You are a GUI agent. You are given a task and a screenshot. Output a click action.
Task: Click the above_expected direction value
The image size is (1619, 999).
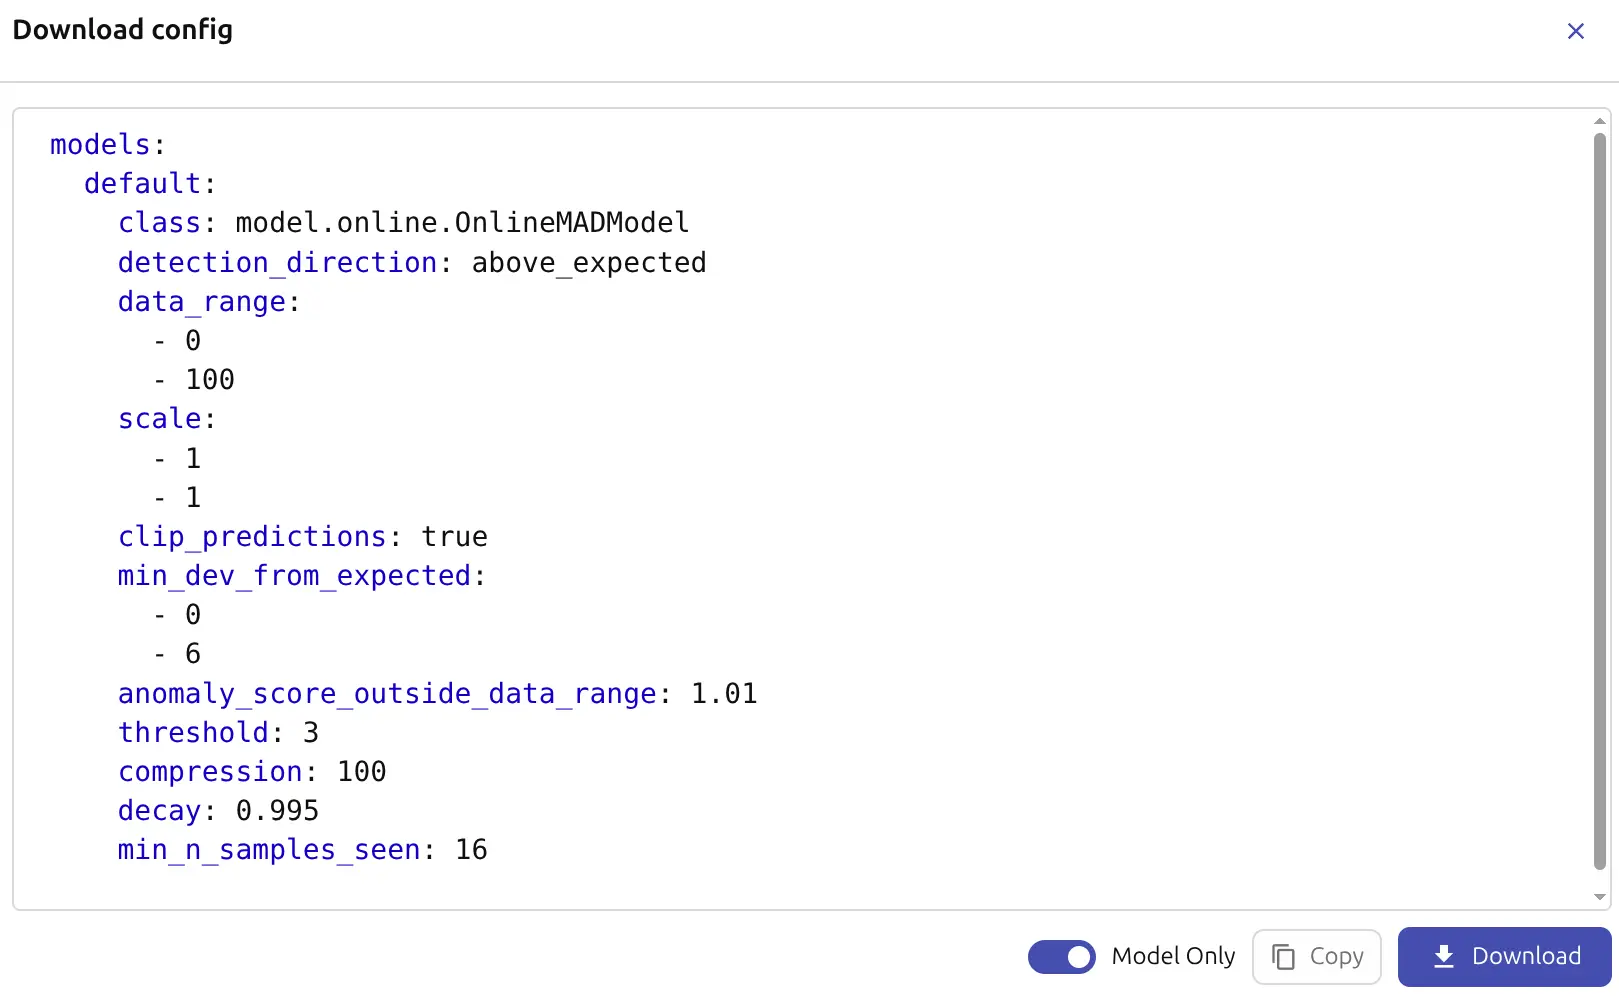588,263
